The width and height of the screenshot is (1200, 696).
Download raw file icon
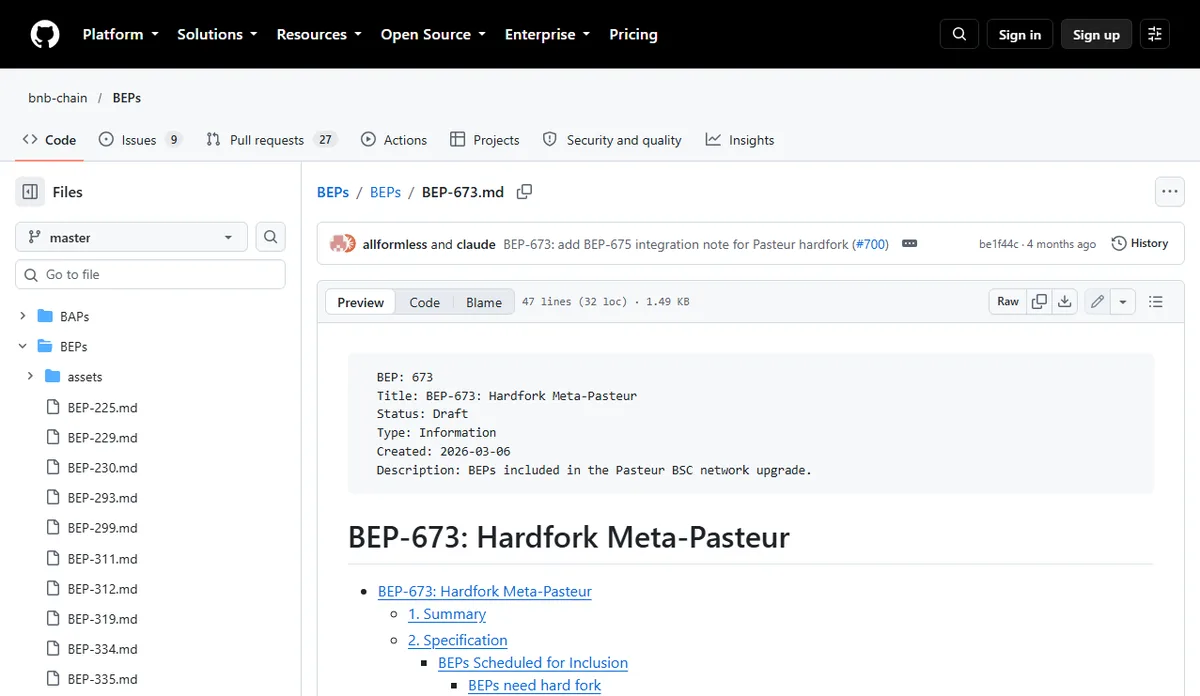click(x=1065, y=301)
